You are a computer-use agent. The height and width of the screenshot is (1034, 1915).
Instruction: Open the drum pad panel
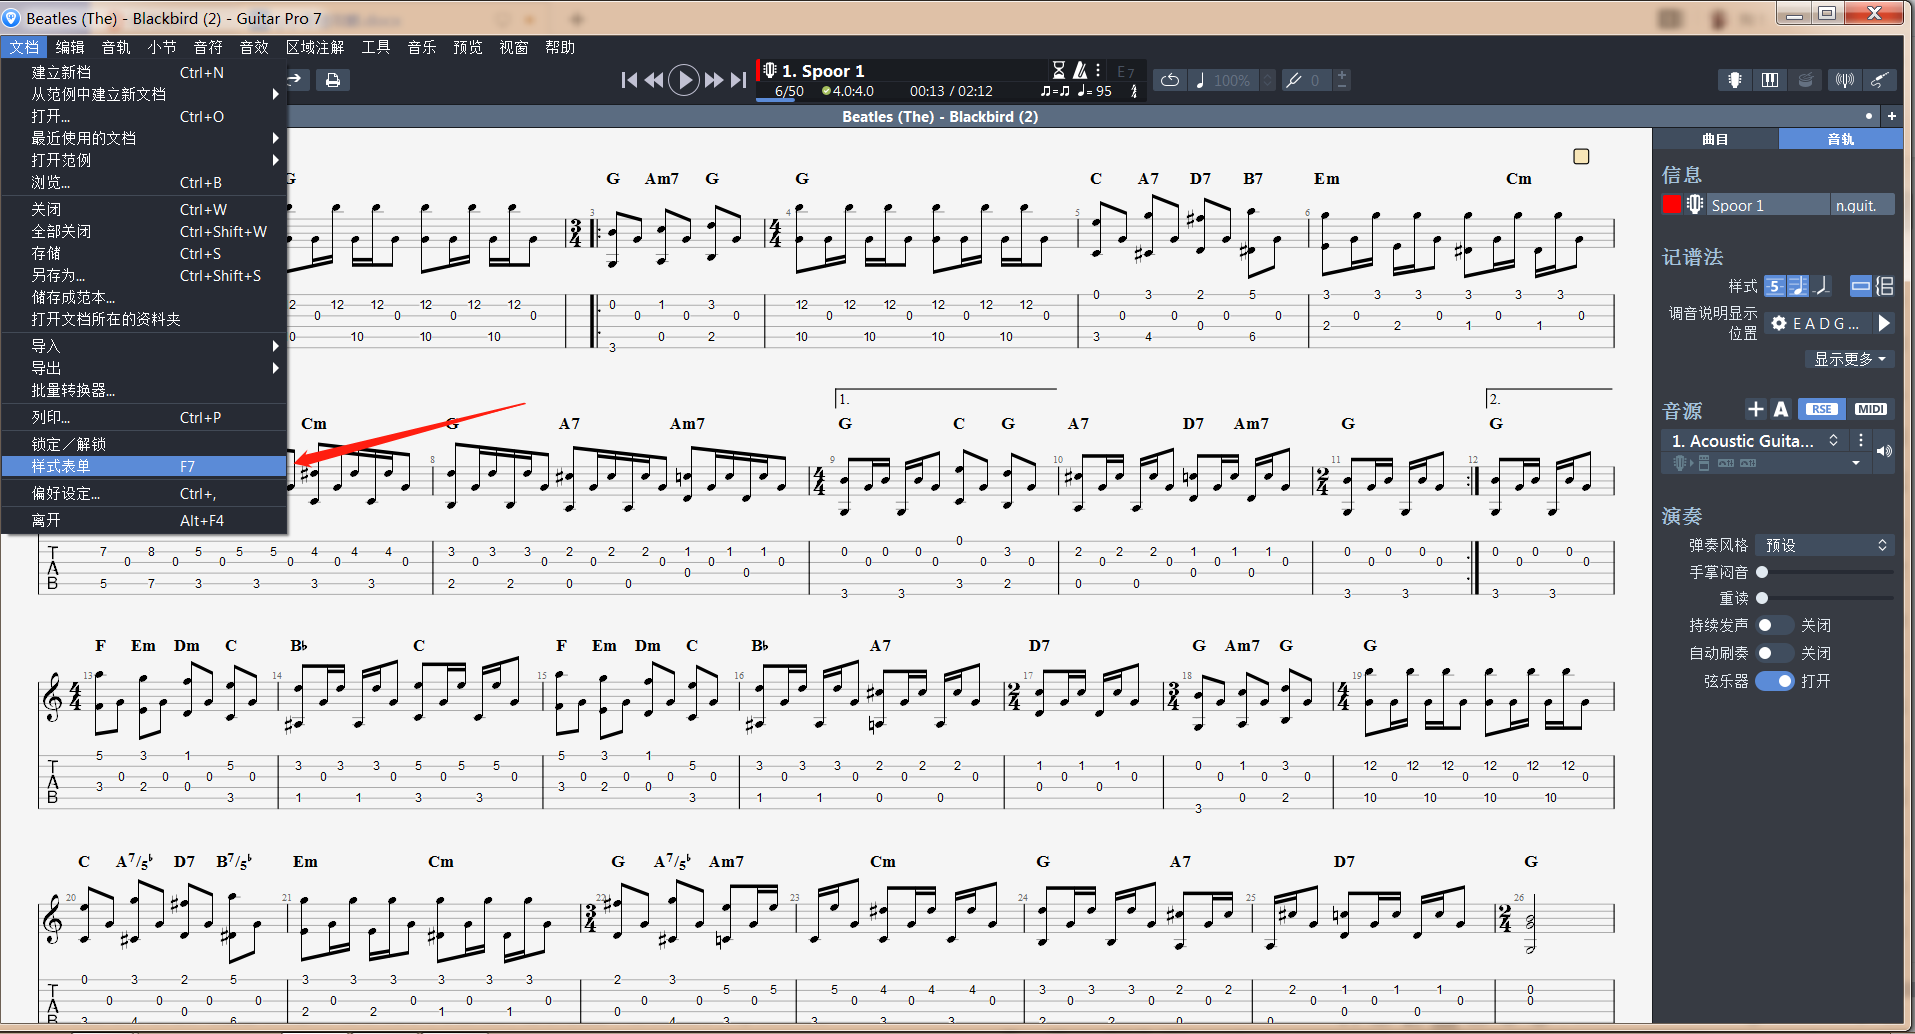pos(1805,80)
